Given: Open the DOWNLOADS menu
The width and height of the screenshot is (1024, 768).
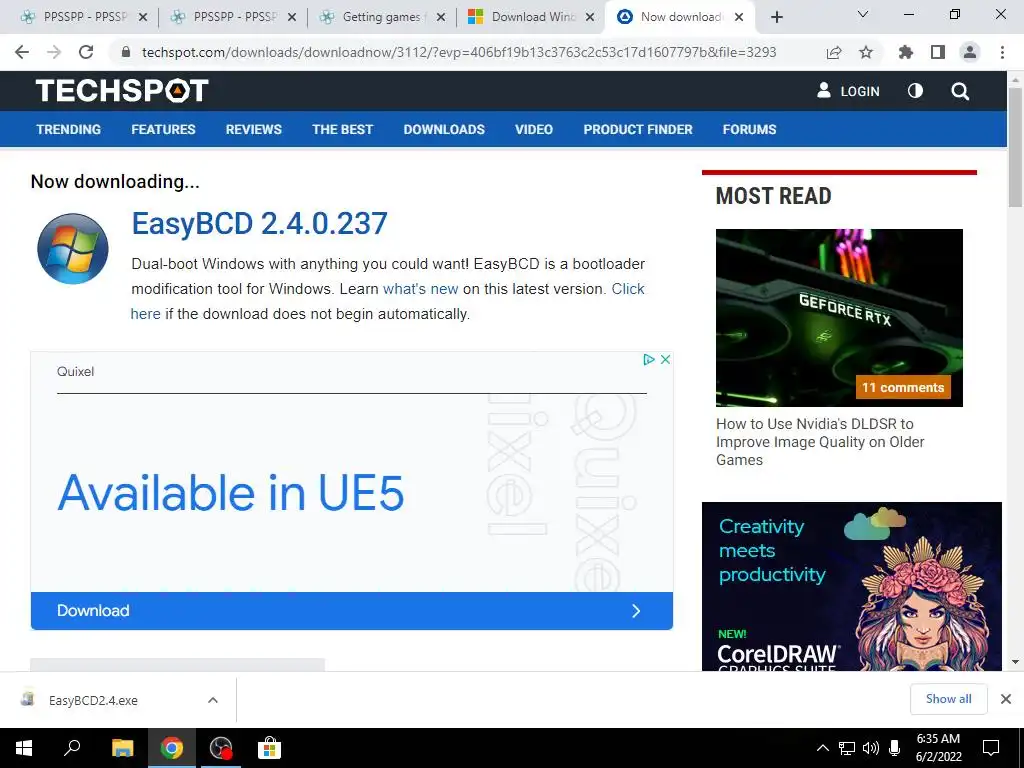Looking at the screenshot, I should pos(444,129).
